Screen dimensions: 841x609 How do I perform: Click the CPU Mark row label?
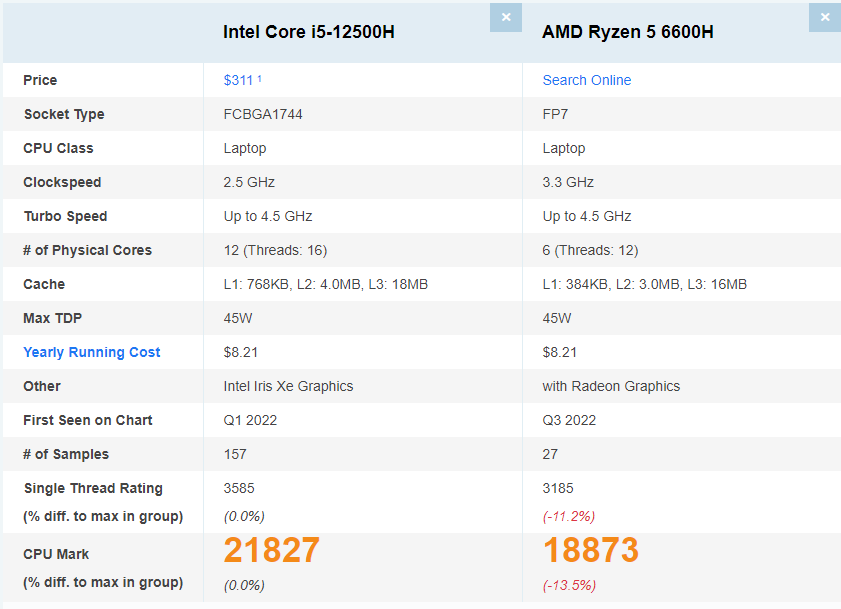pyautogui.click(x=56, y=554)
